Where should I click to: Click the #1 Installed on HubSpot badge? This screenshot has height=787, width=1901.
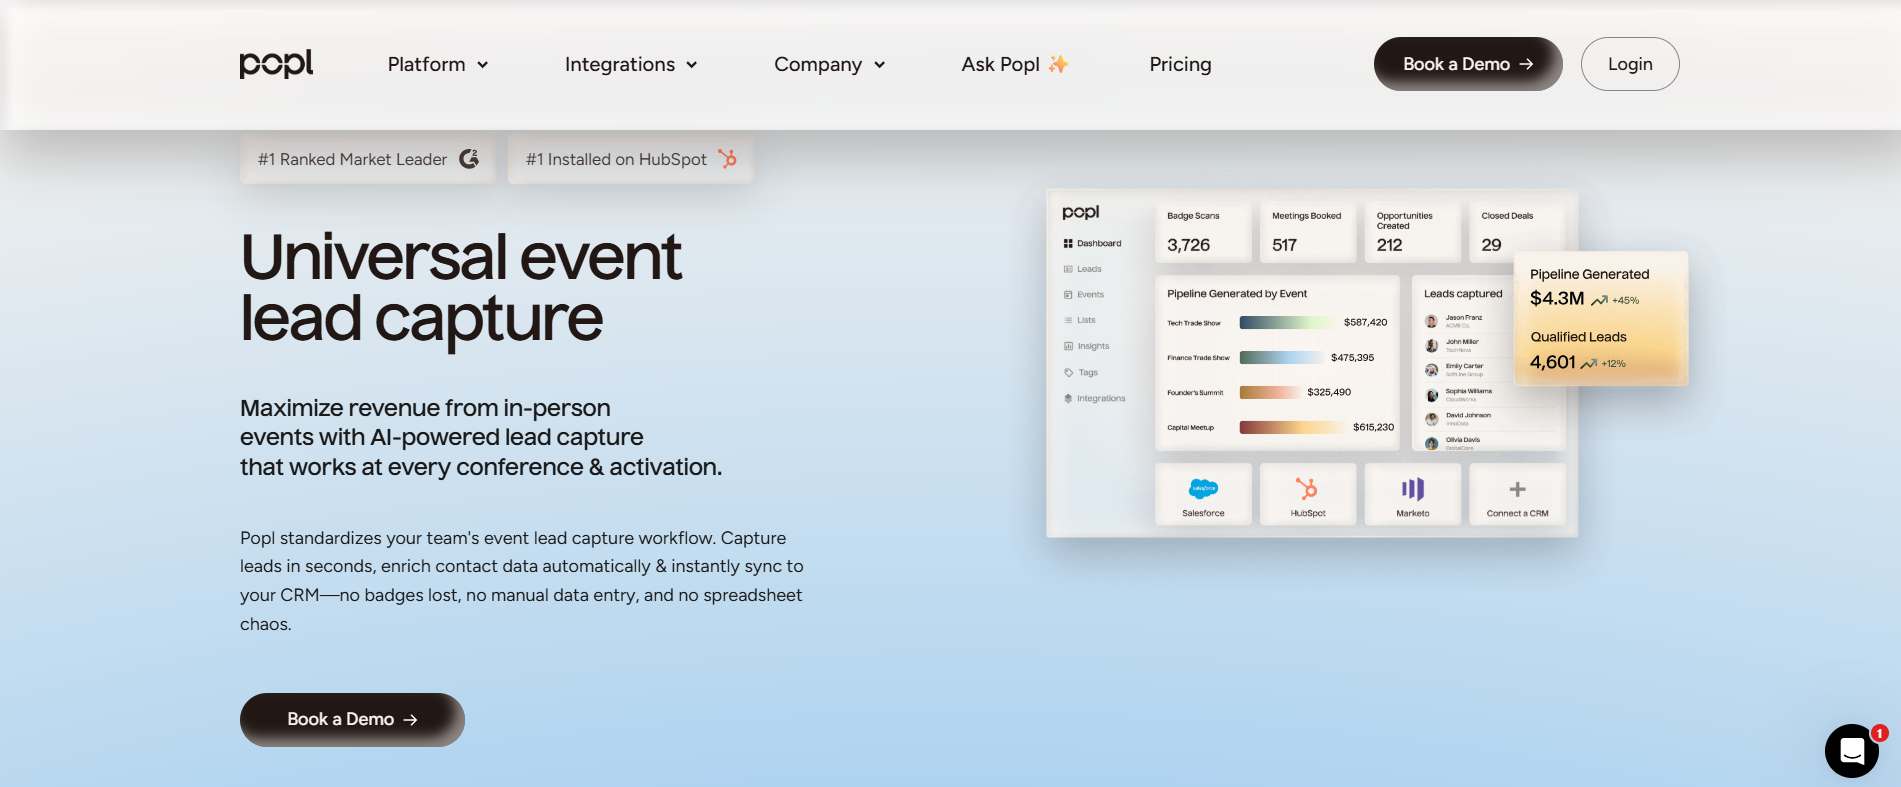click(631, 159)
